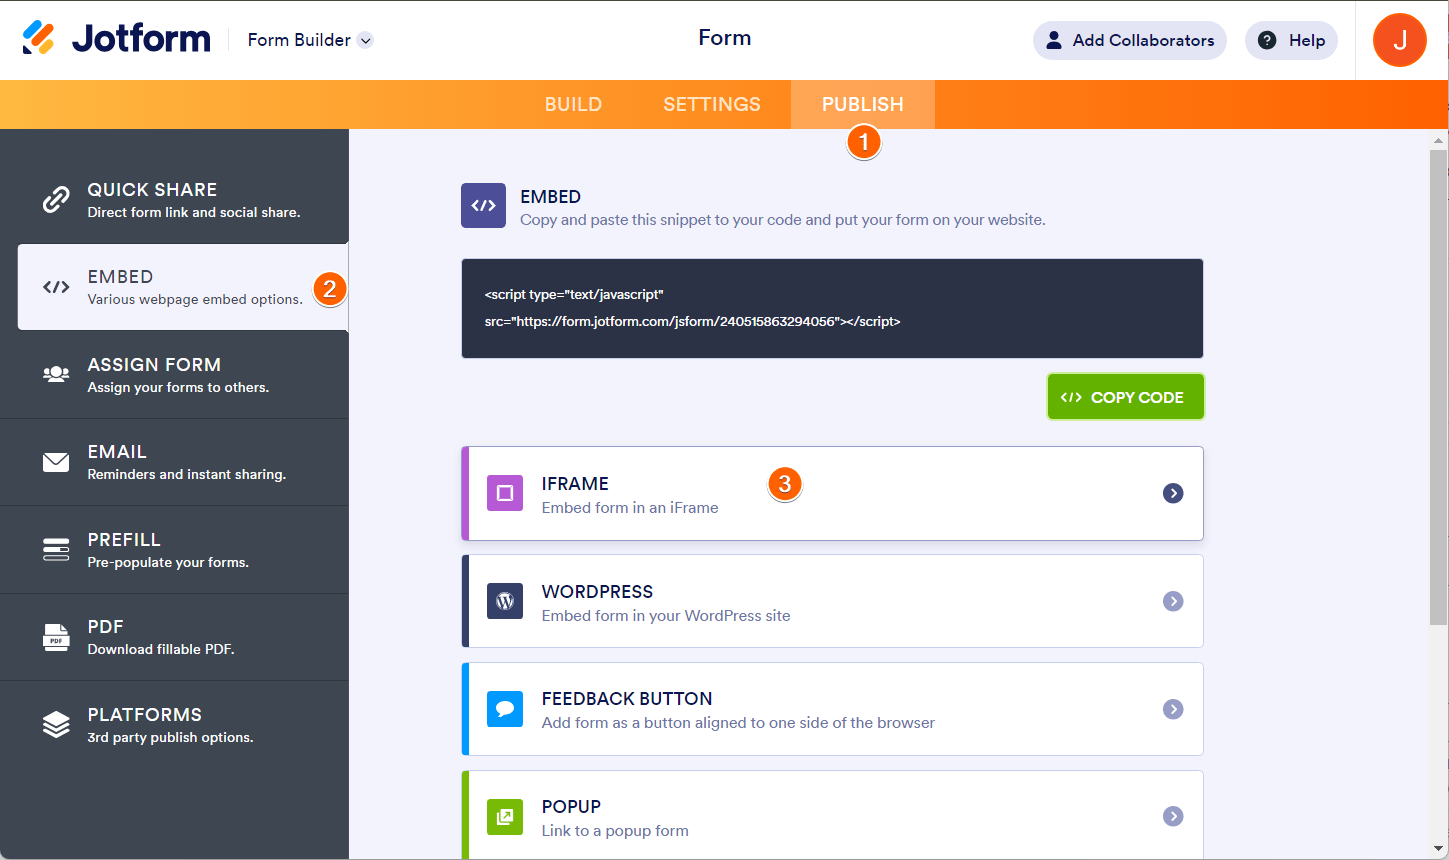Screen dimensions: 1449x860
Task: Select PLATFORMS in the sidebar
Action: (x=174, y=724)
